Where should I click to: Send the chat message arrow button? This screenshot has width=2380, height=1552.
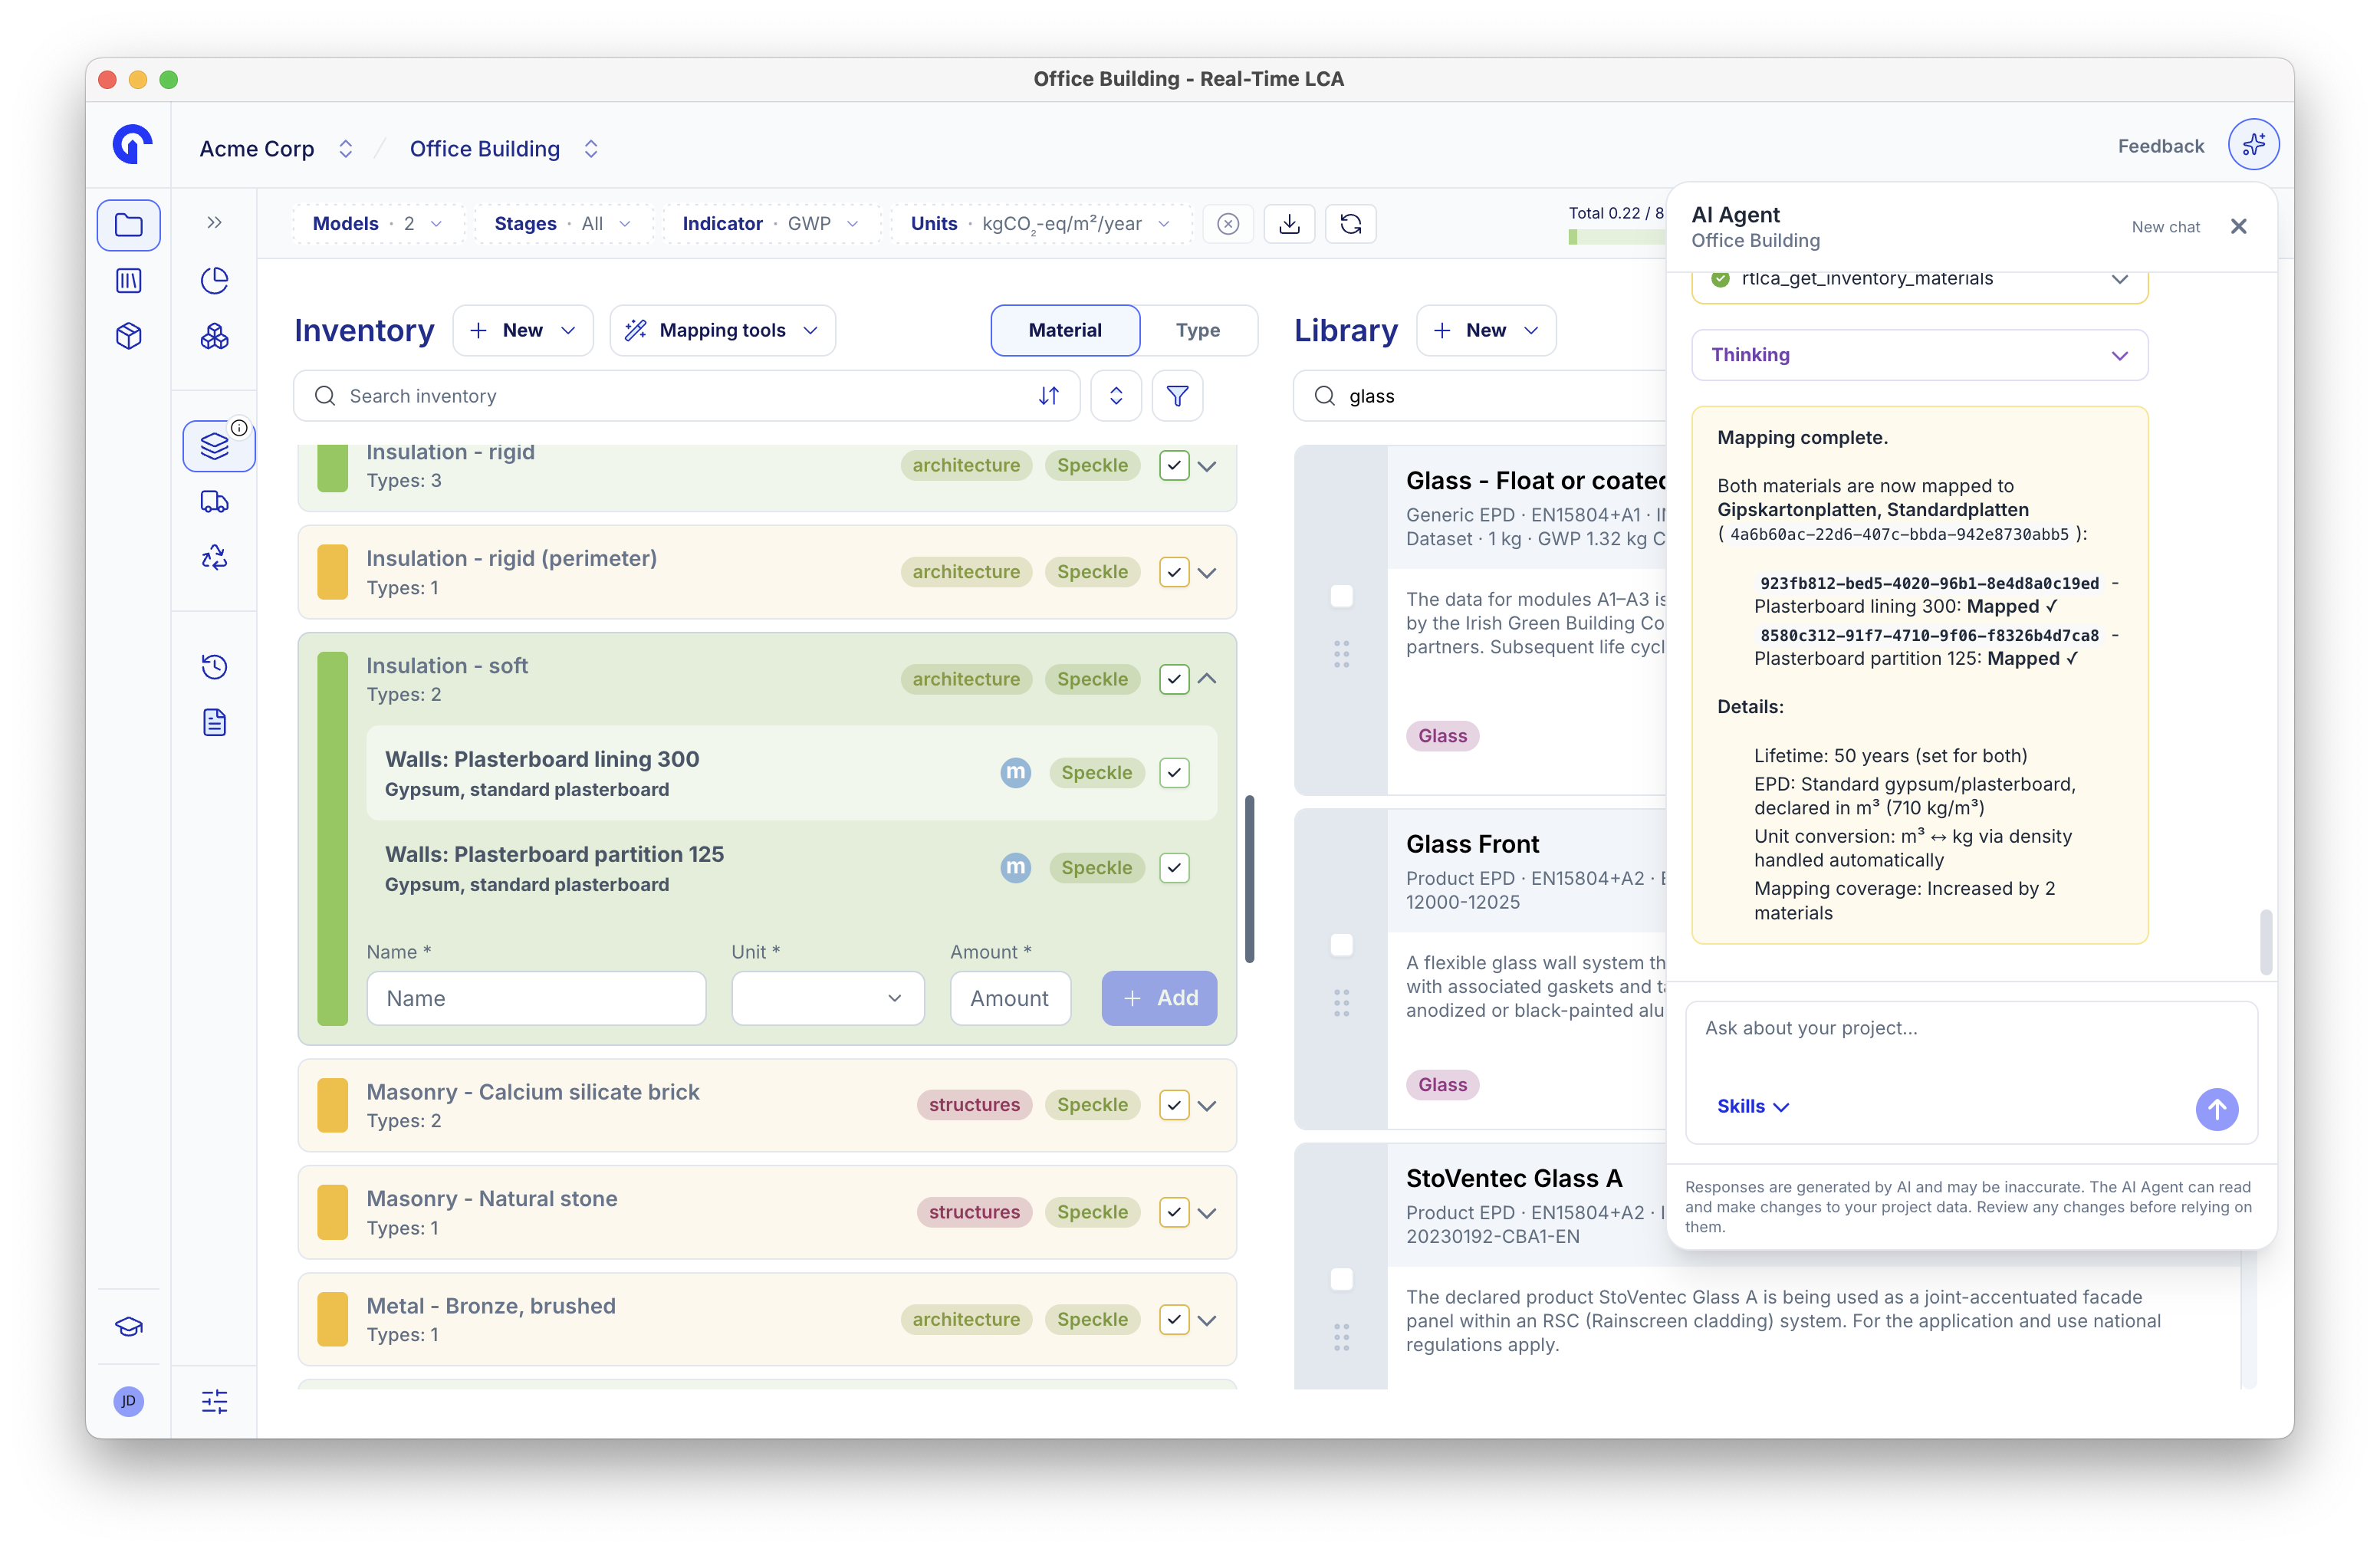point(2216,1109)
